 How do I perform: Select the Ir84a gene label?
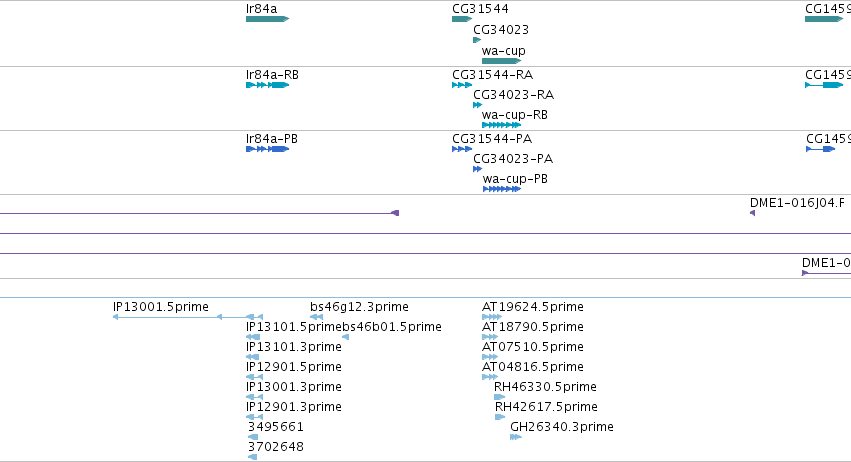click(x=261, y=9)
